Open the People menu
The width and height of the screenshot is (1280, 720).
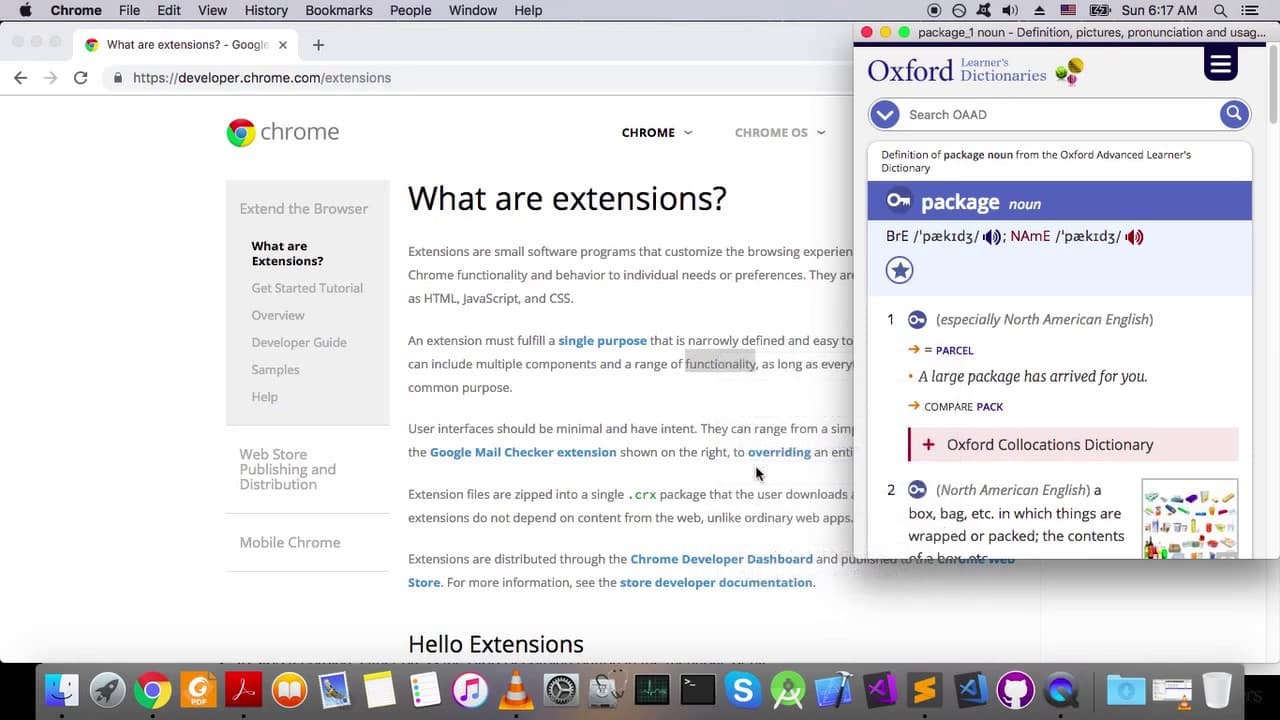point(411,10)
